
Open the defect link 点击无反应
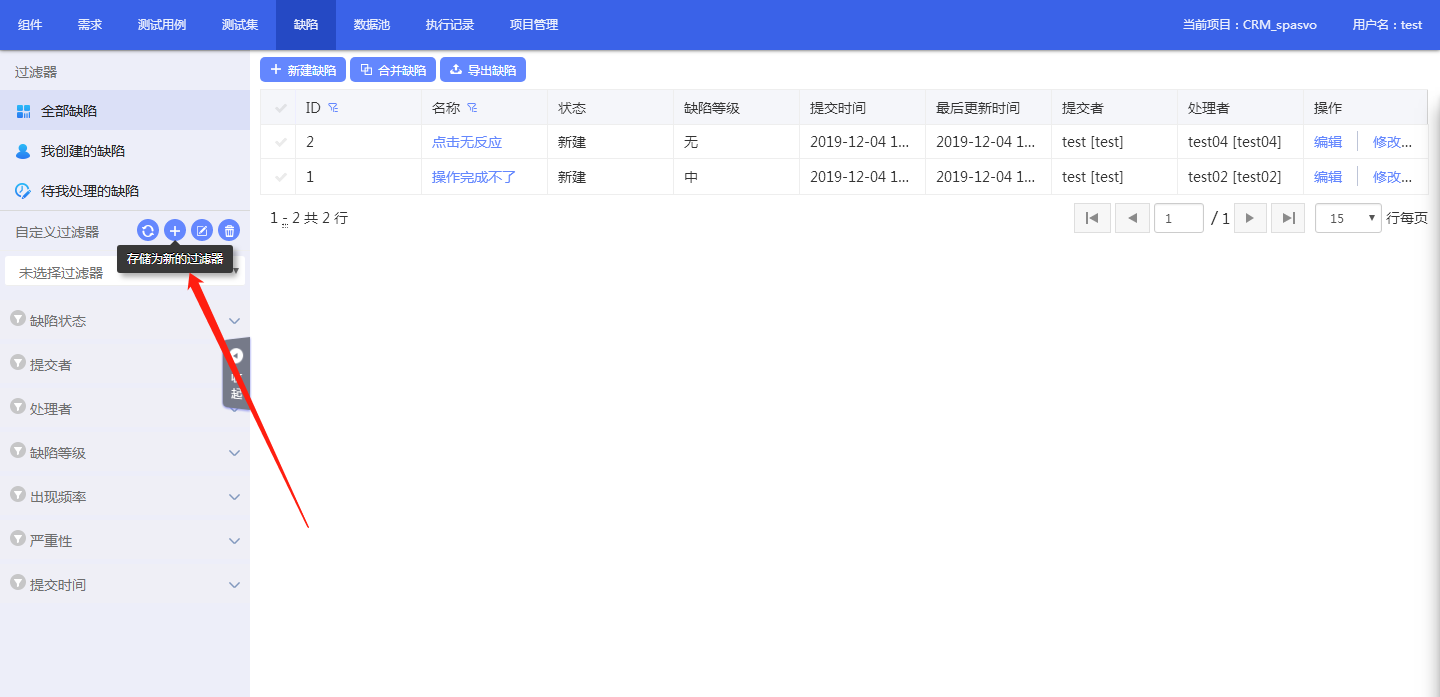click(467, 143)
